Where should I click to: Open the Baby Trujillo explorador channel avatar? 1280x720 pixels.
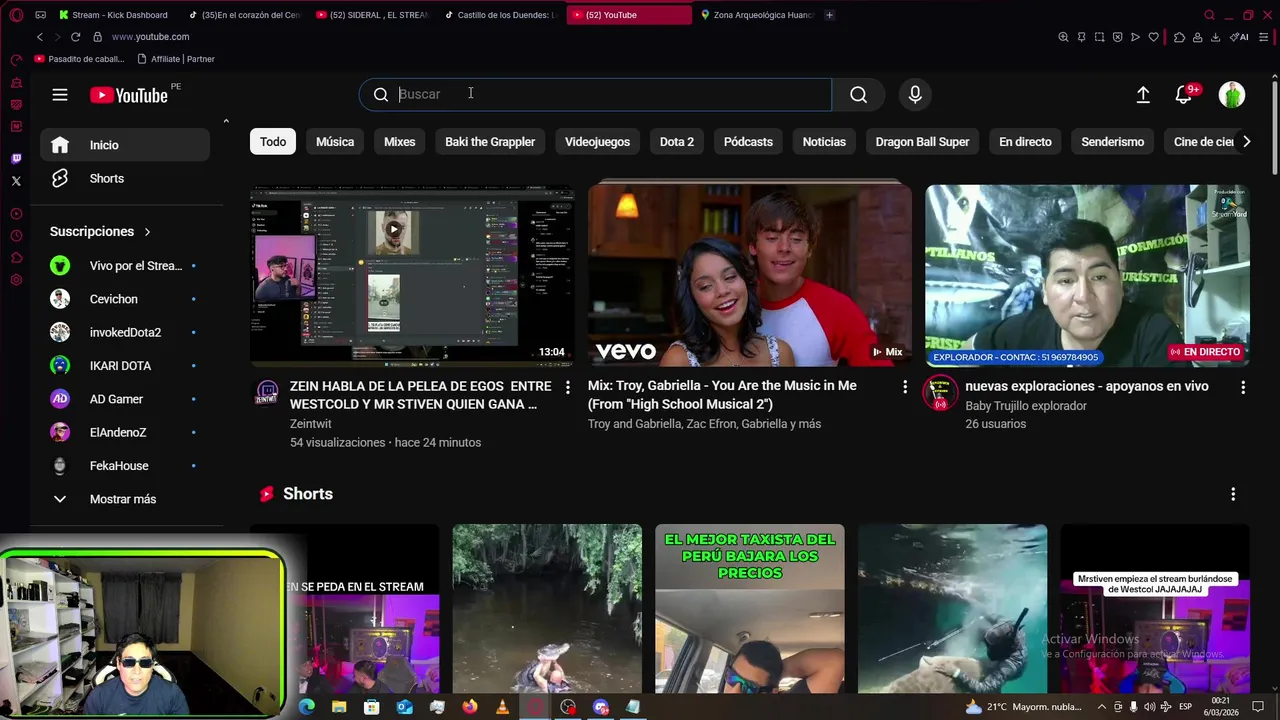coord(940,394)
